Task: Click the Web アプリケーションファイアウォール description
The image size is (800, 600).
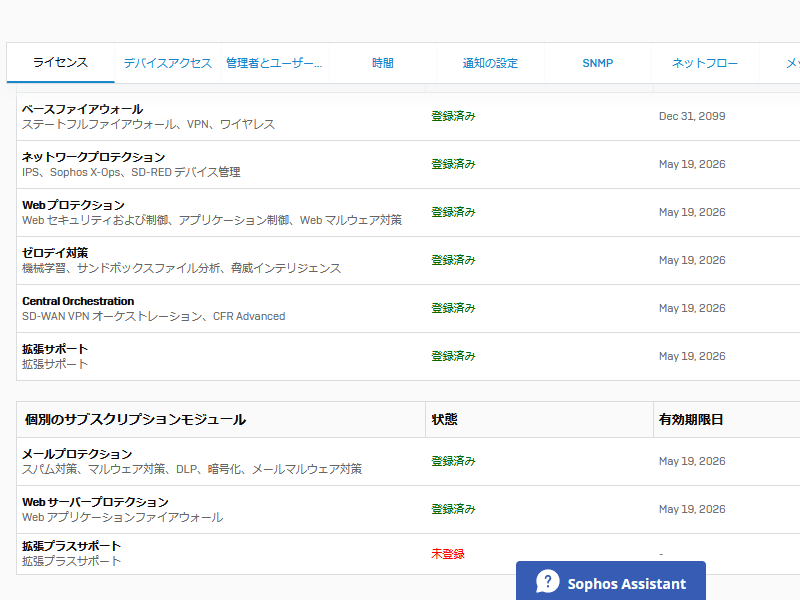Action: [x=122, y=517]
